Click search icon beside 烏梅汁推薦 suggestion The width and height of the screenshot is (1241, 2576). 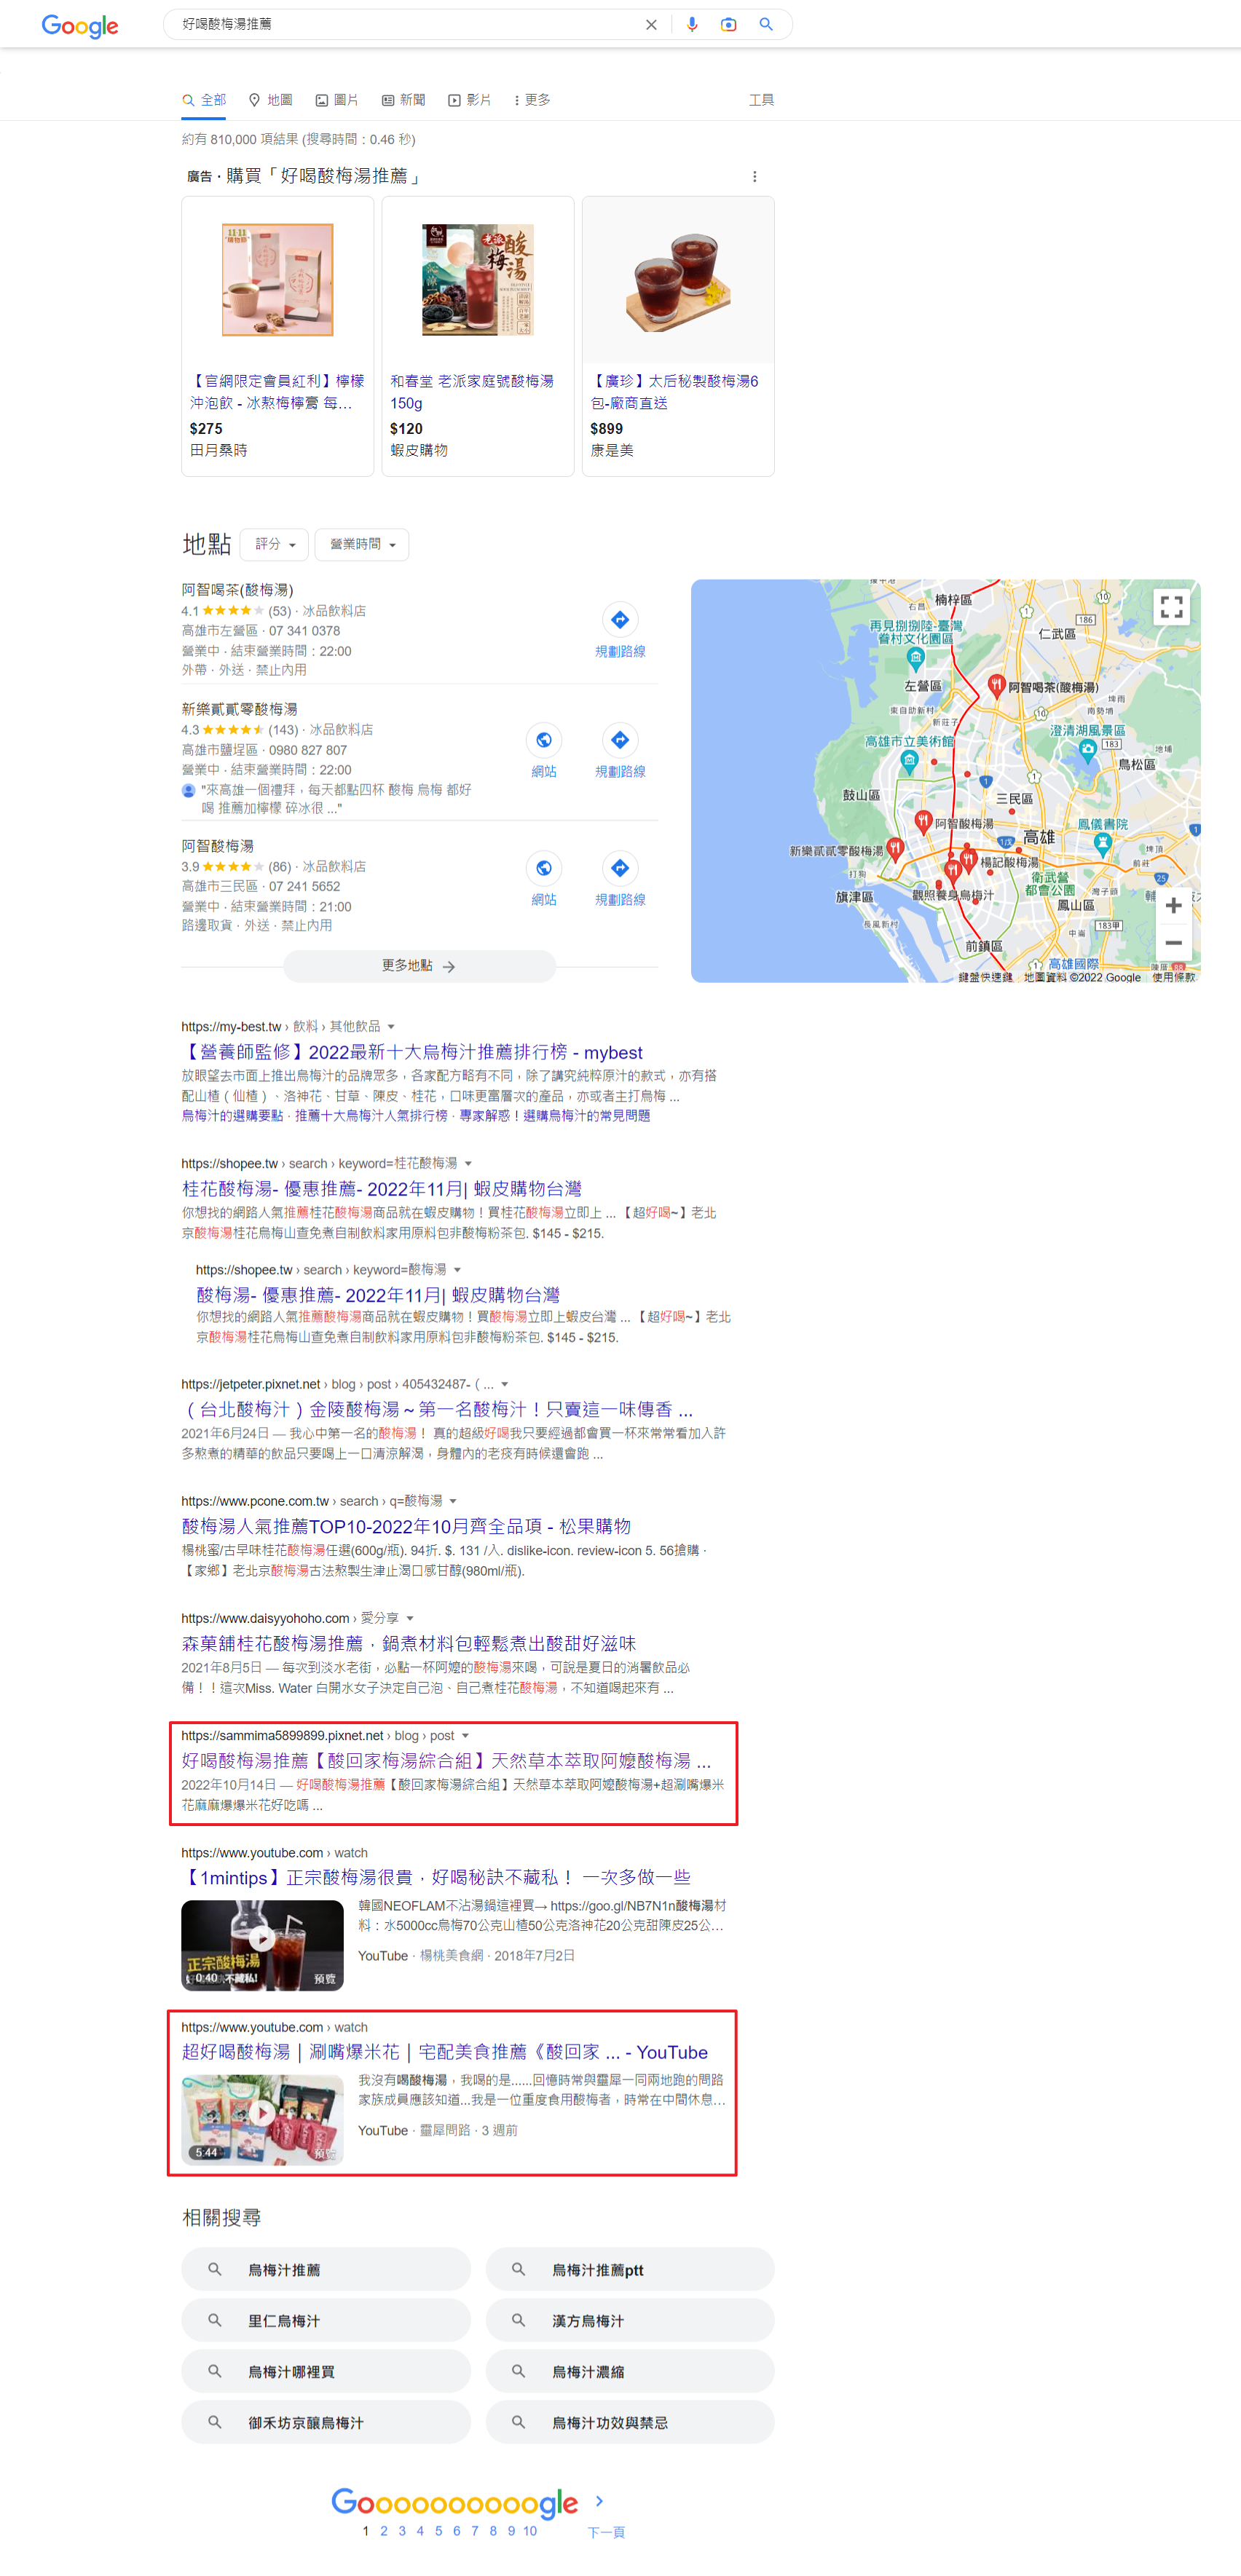coord(214,2269)
